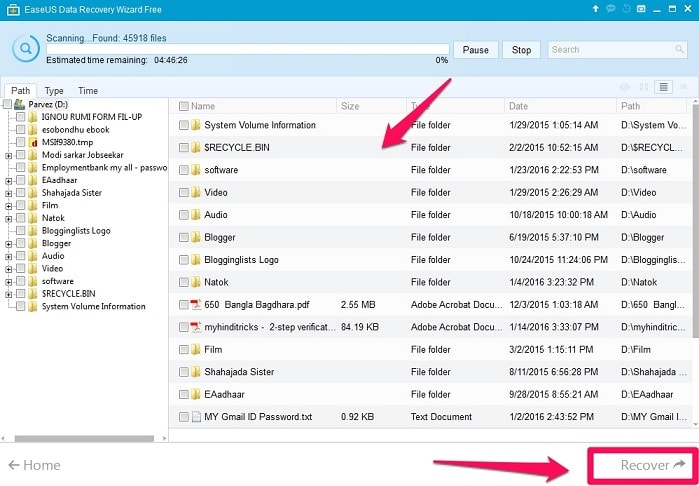Click PDF icon of 650 Bangla Bagdhara.pdf
The width and height of the screenshot is (699, 486).
(x=196, y=305)
